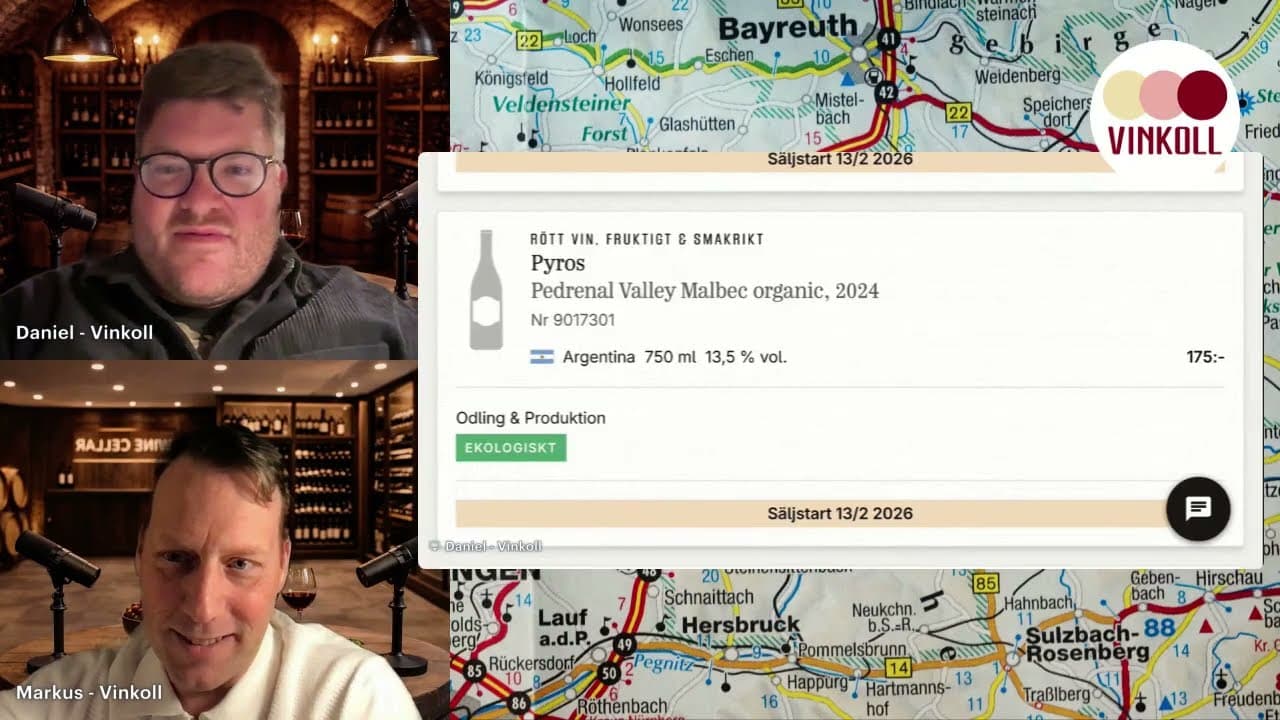
Task: Click the Rött vin, fruktigt & smakrikt label
Action: pos(647,239)
